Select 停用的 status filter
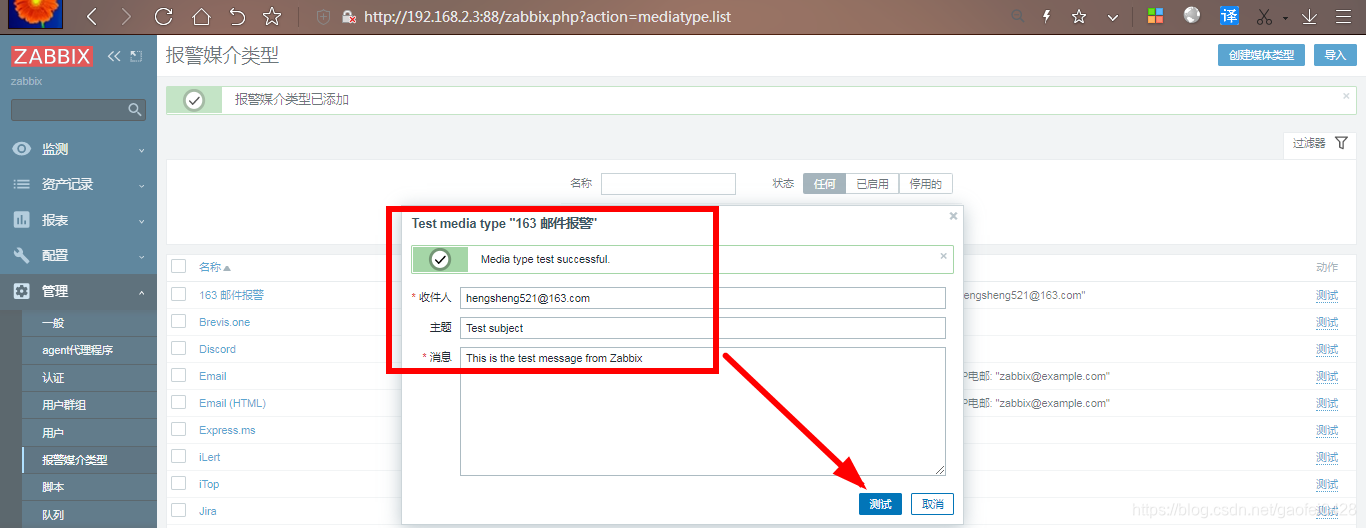This screenshot has width=1366, height=528. pyautogui.click(x=926, y=184)
